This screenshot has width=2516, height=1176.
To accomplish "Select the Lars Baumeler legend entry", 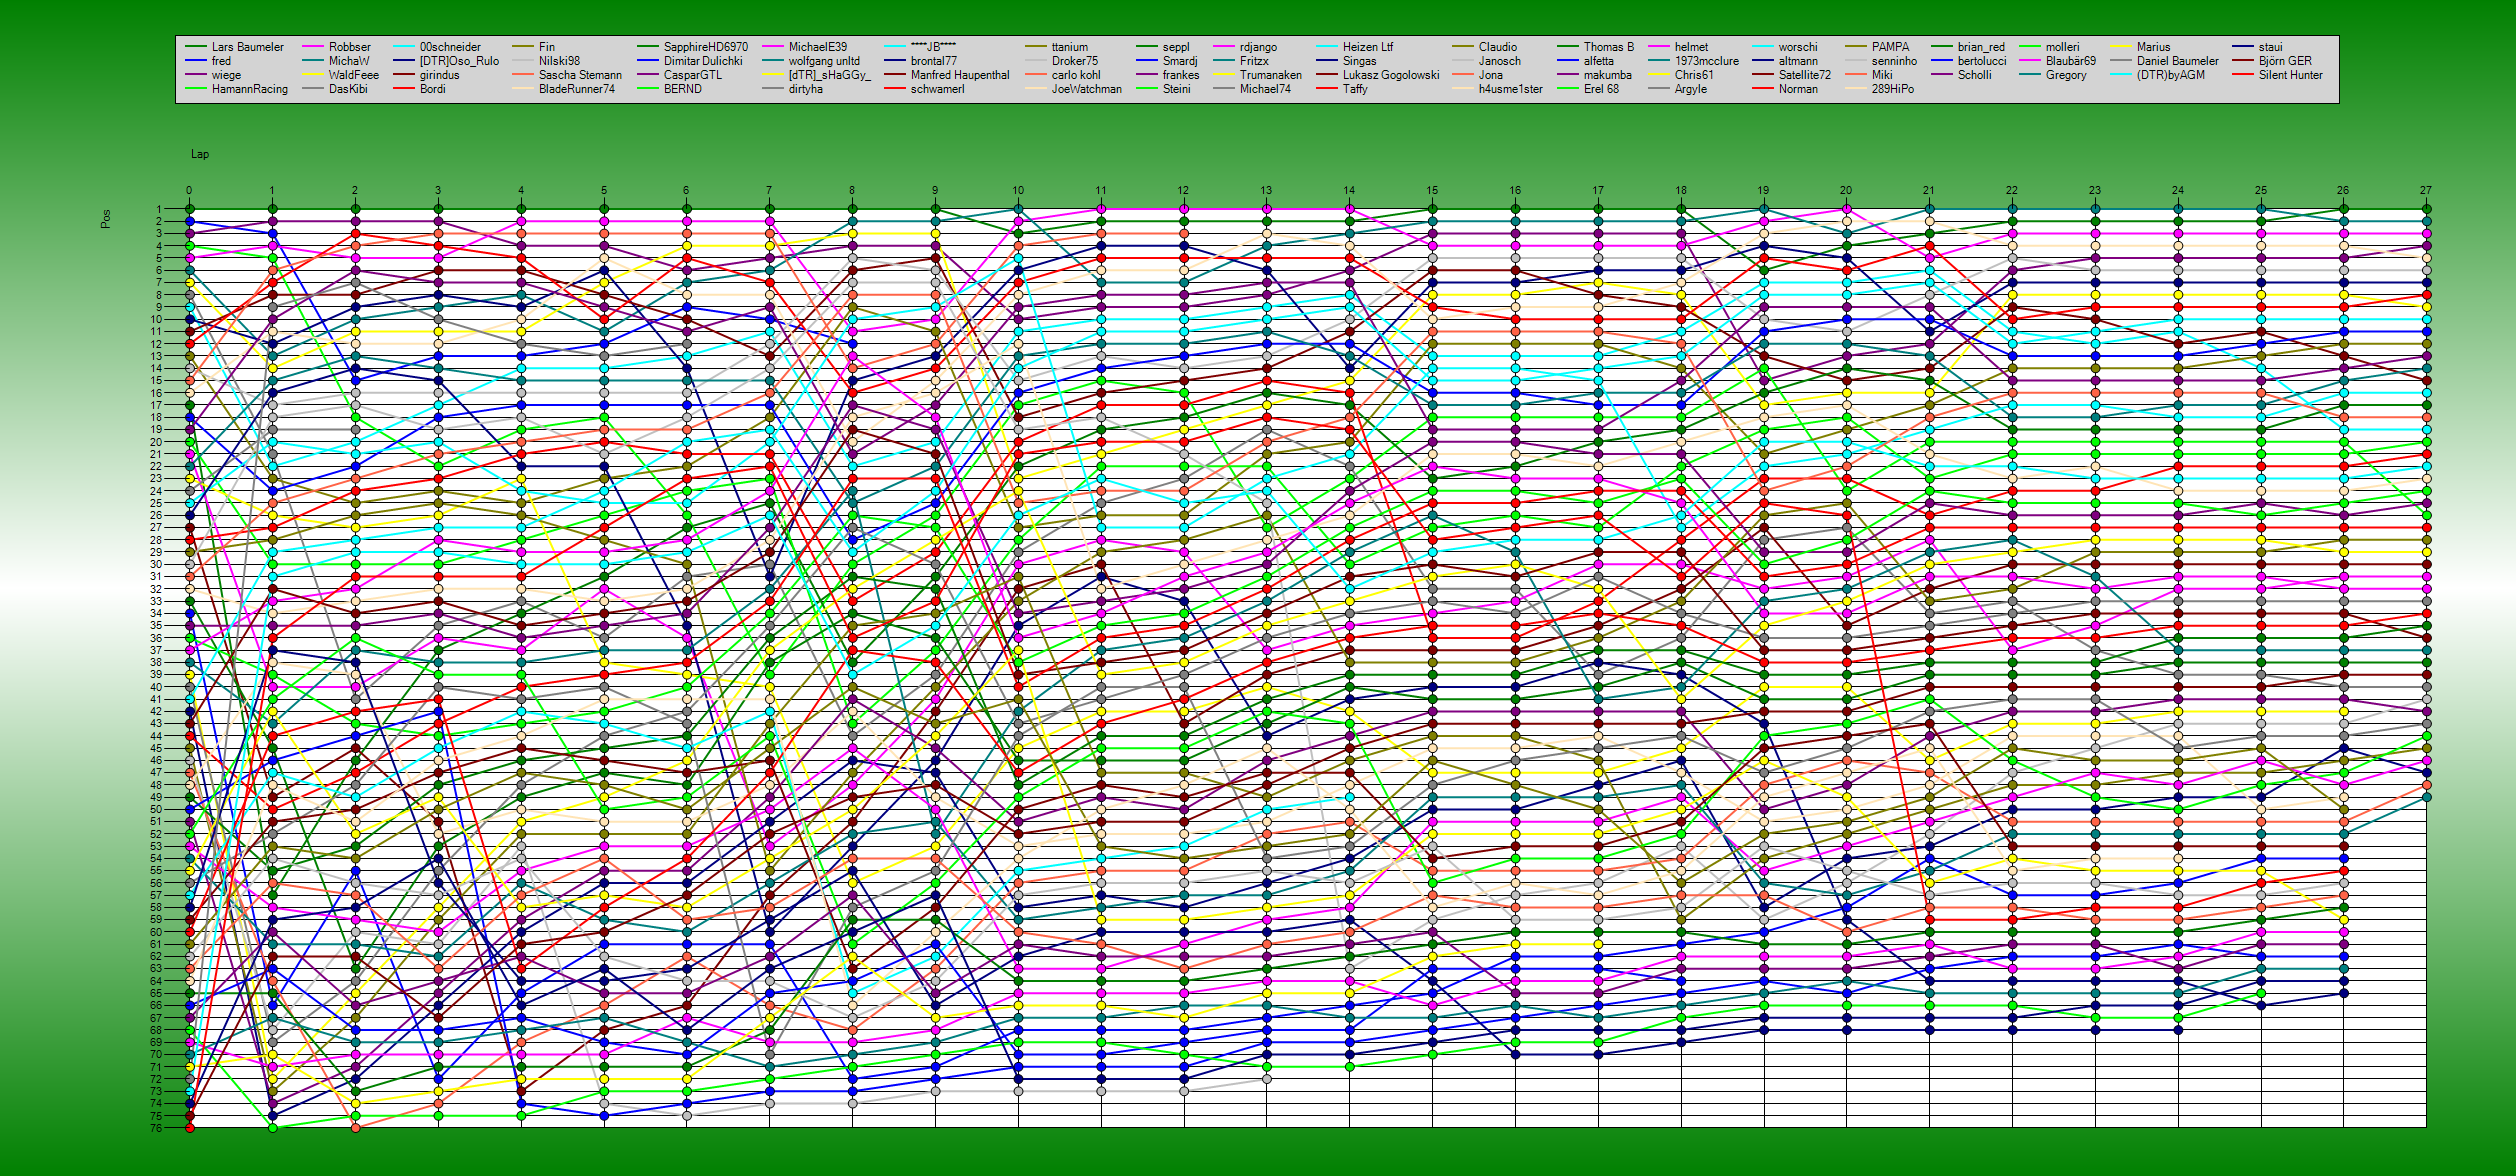I will pos(247,47).
